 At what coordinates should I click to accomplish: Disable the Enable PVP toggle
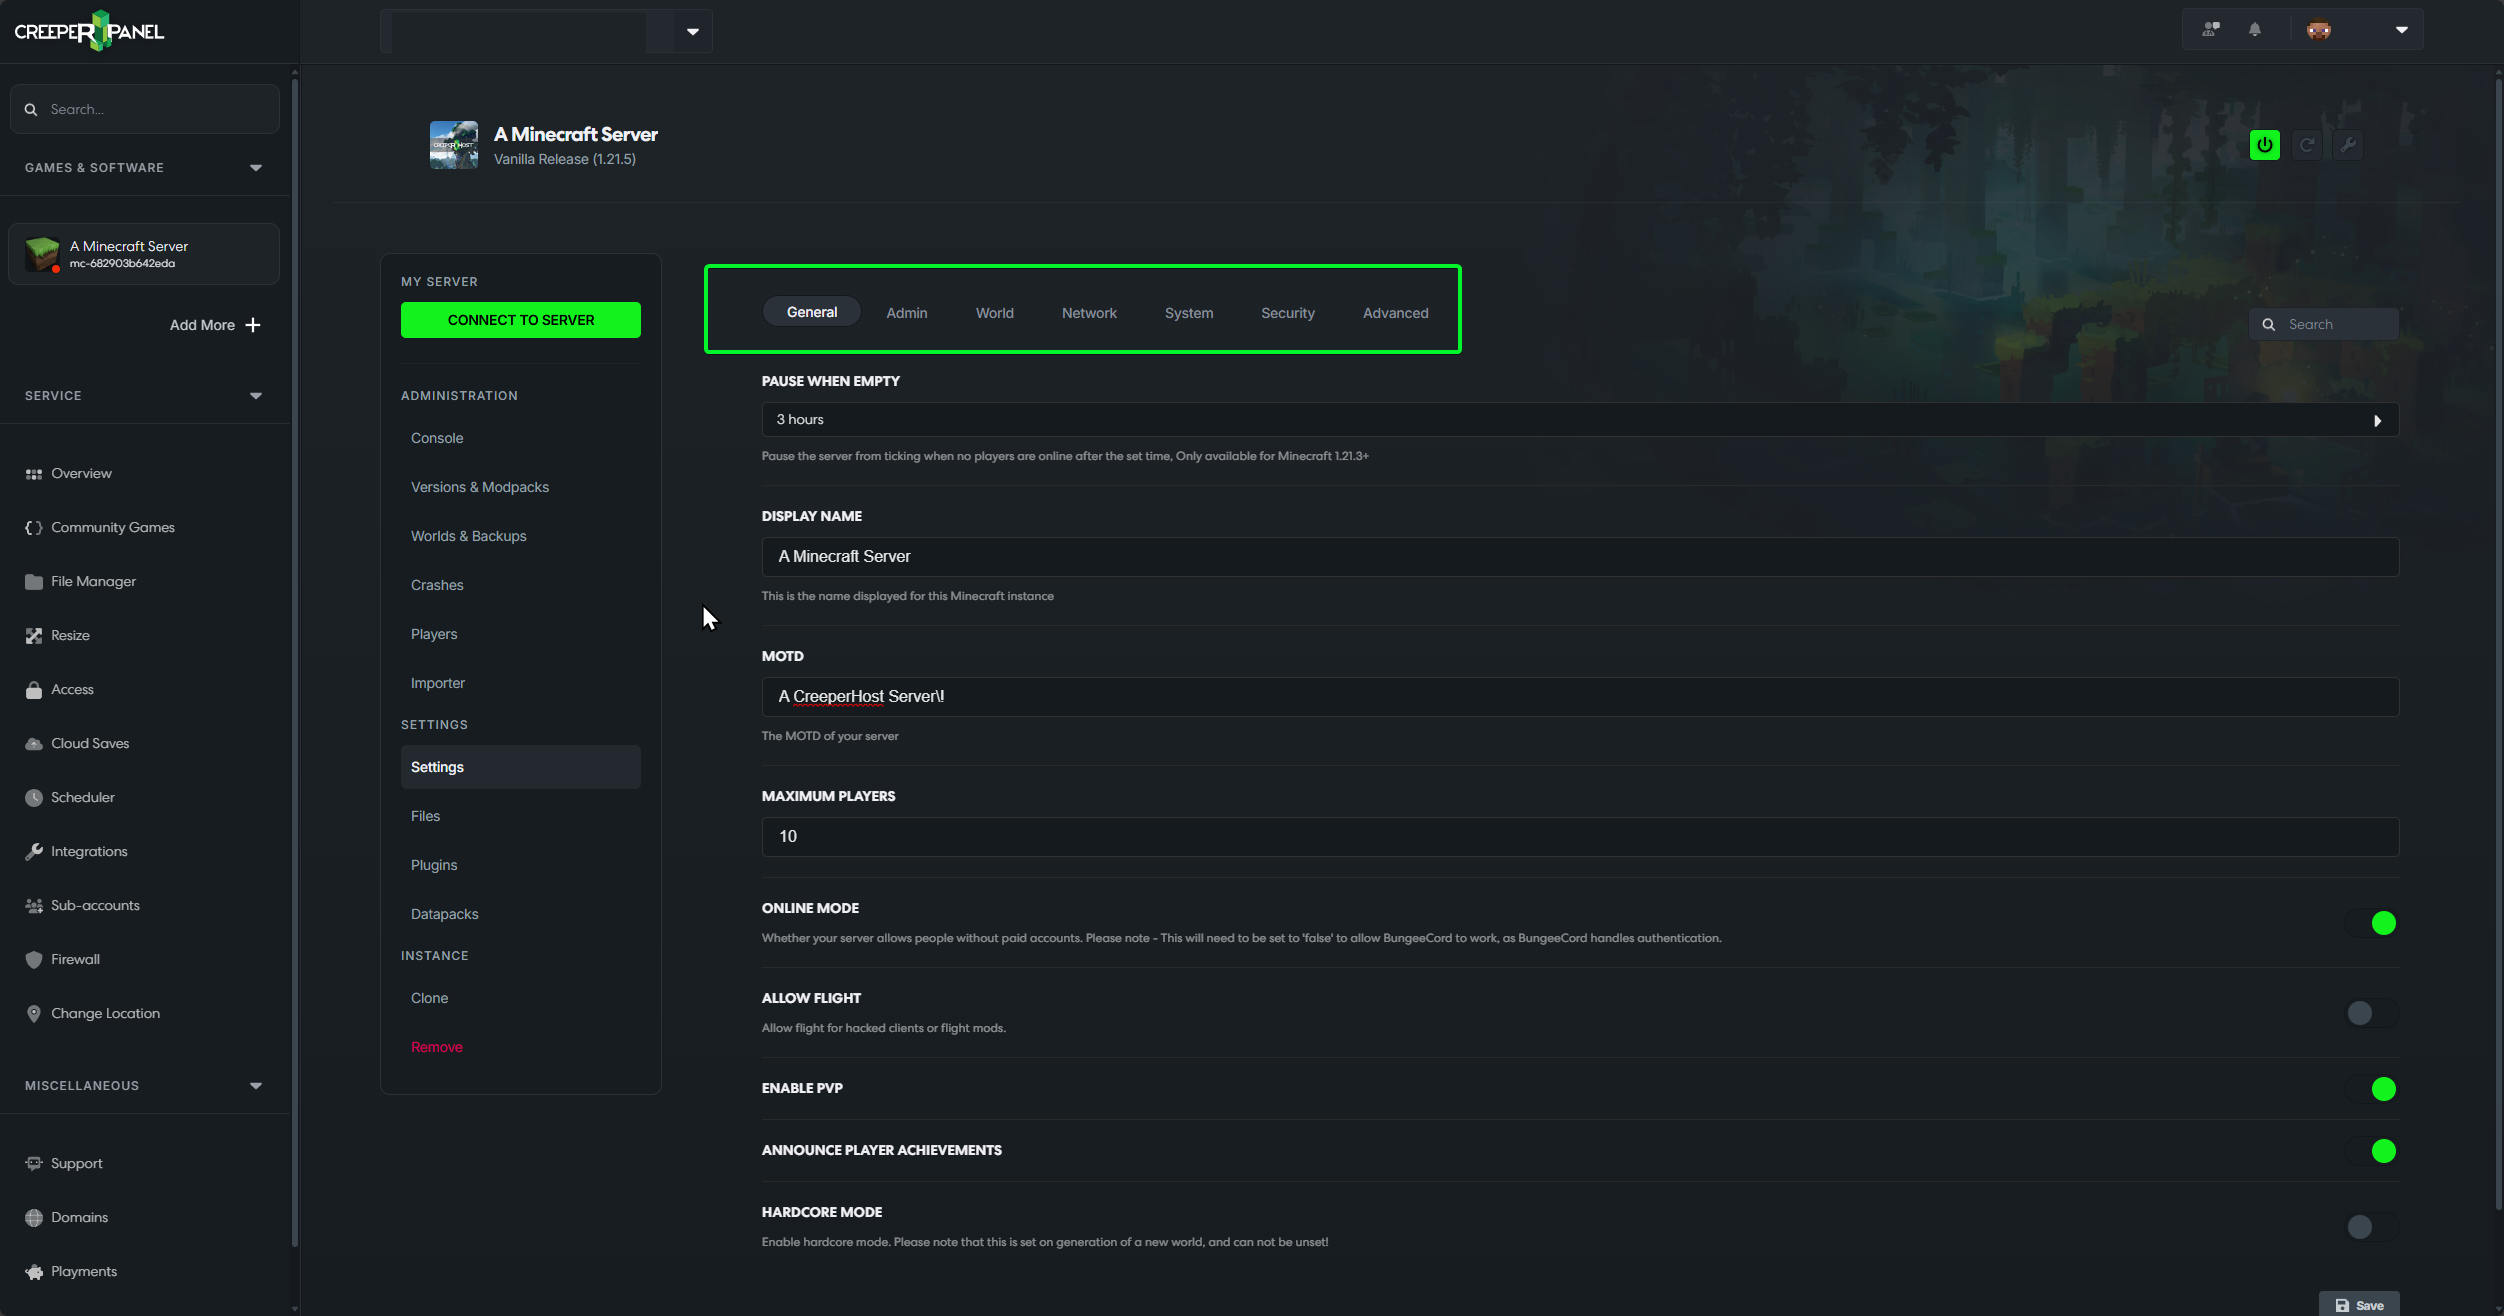tap(2385, 1088)
